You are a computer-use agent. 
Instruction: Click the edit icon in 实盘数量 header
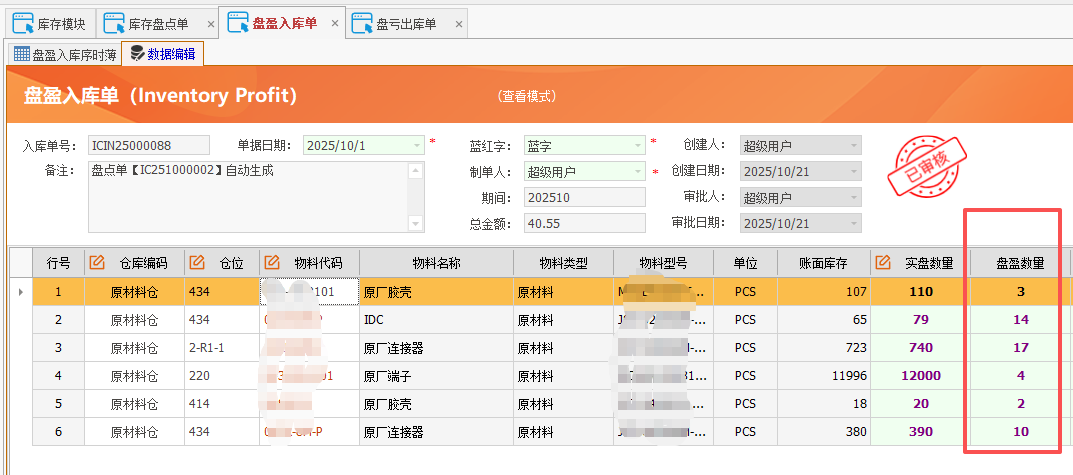[x=883, y=262]
